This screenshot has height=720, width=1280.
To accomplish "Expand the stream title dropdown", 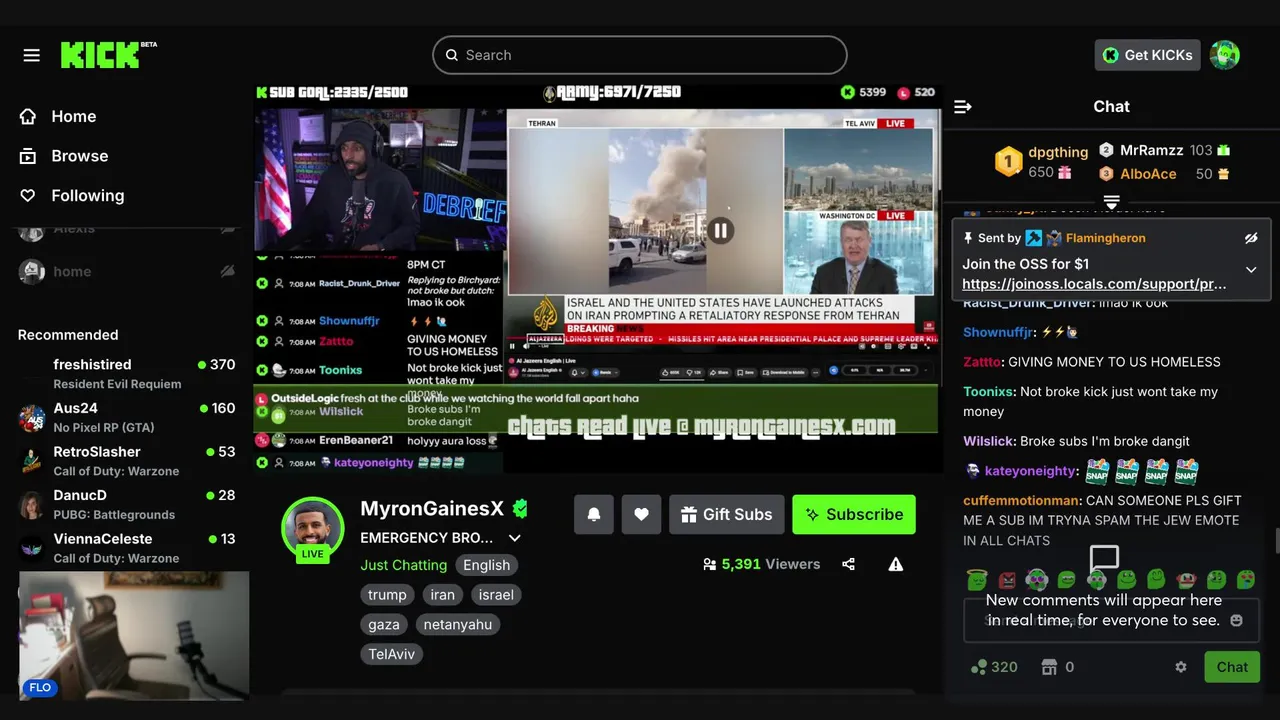I will click(515, 538).
